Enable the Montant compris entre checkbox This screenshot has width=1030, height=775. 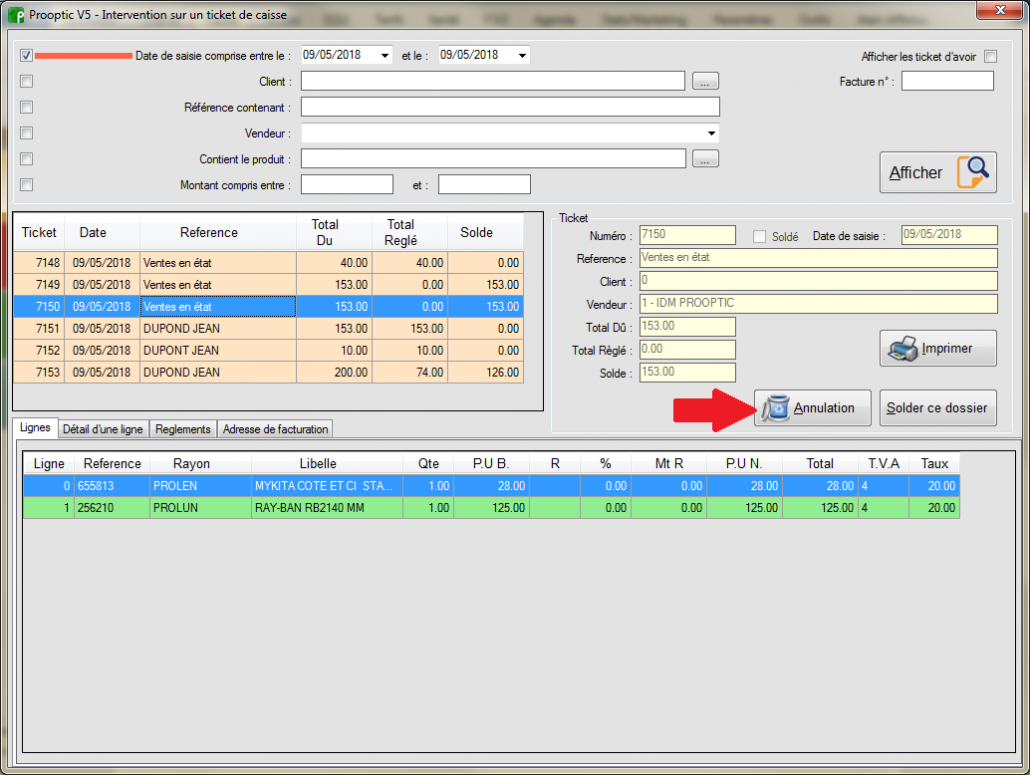26,185
